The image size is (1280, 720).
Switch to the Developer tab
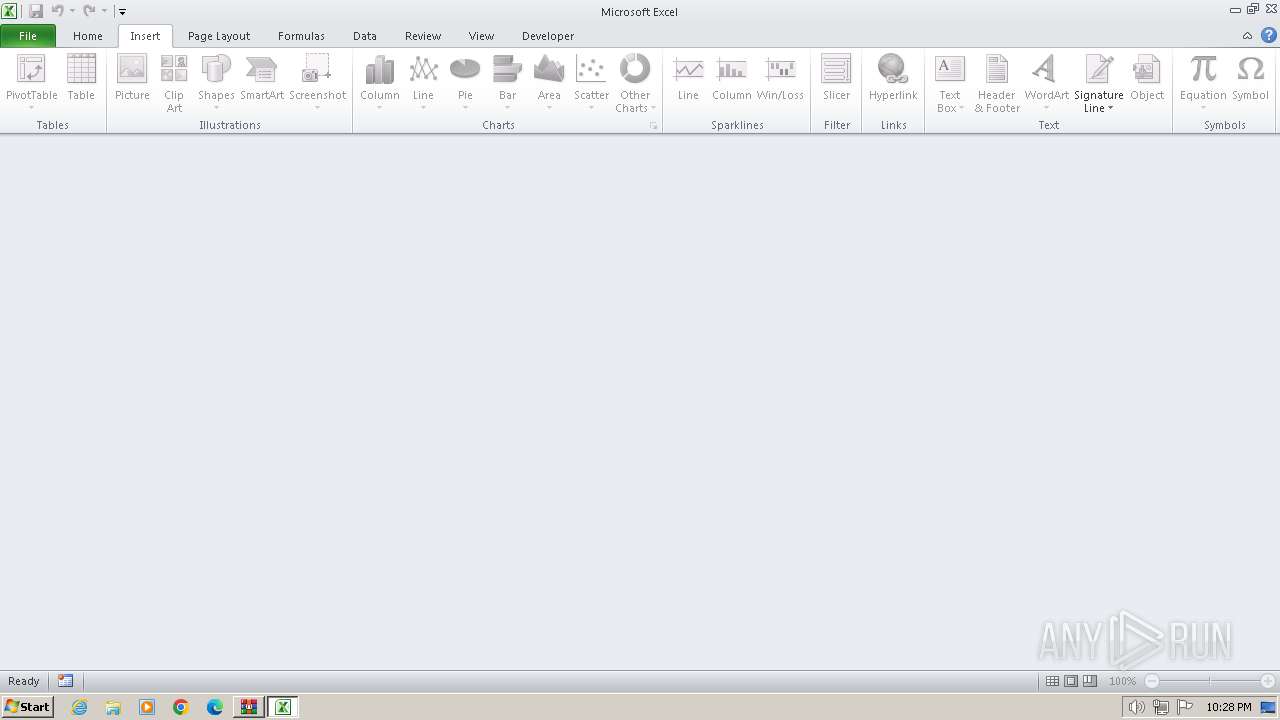pyautogui.click(x=548, y=36)
